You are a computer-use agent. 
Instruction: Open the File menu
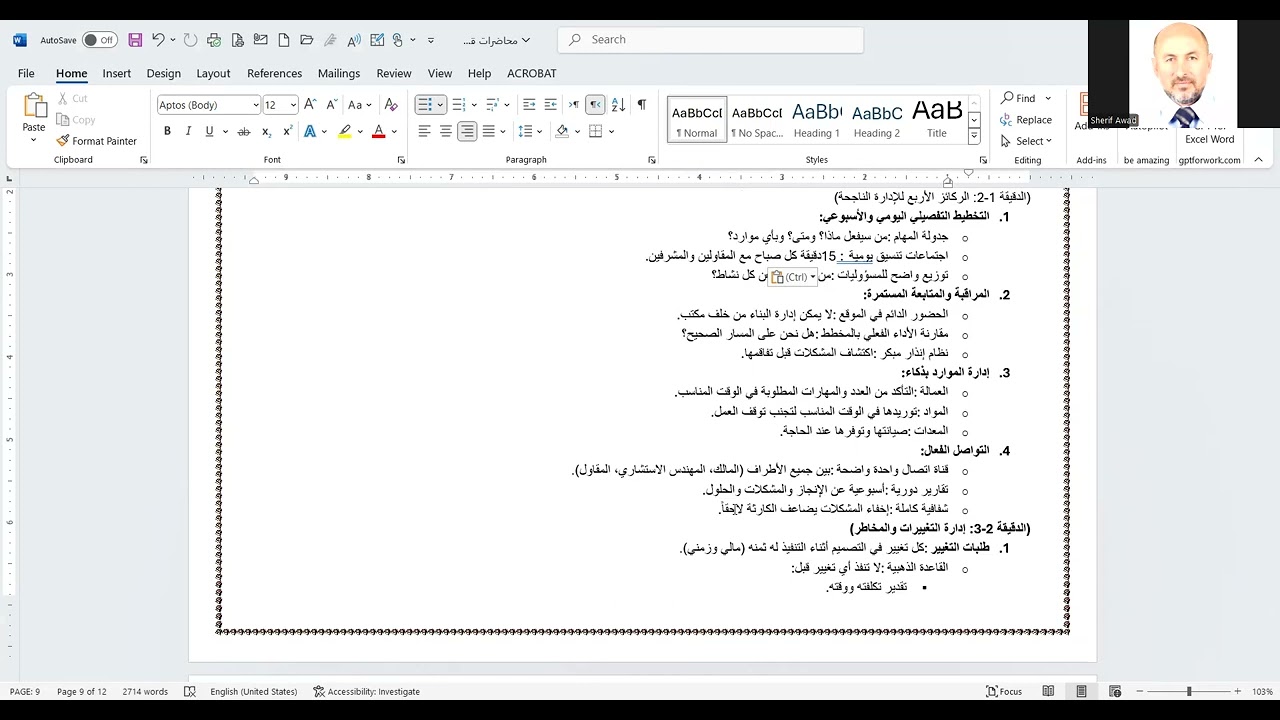coord(26,73)
